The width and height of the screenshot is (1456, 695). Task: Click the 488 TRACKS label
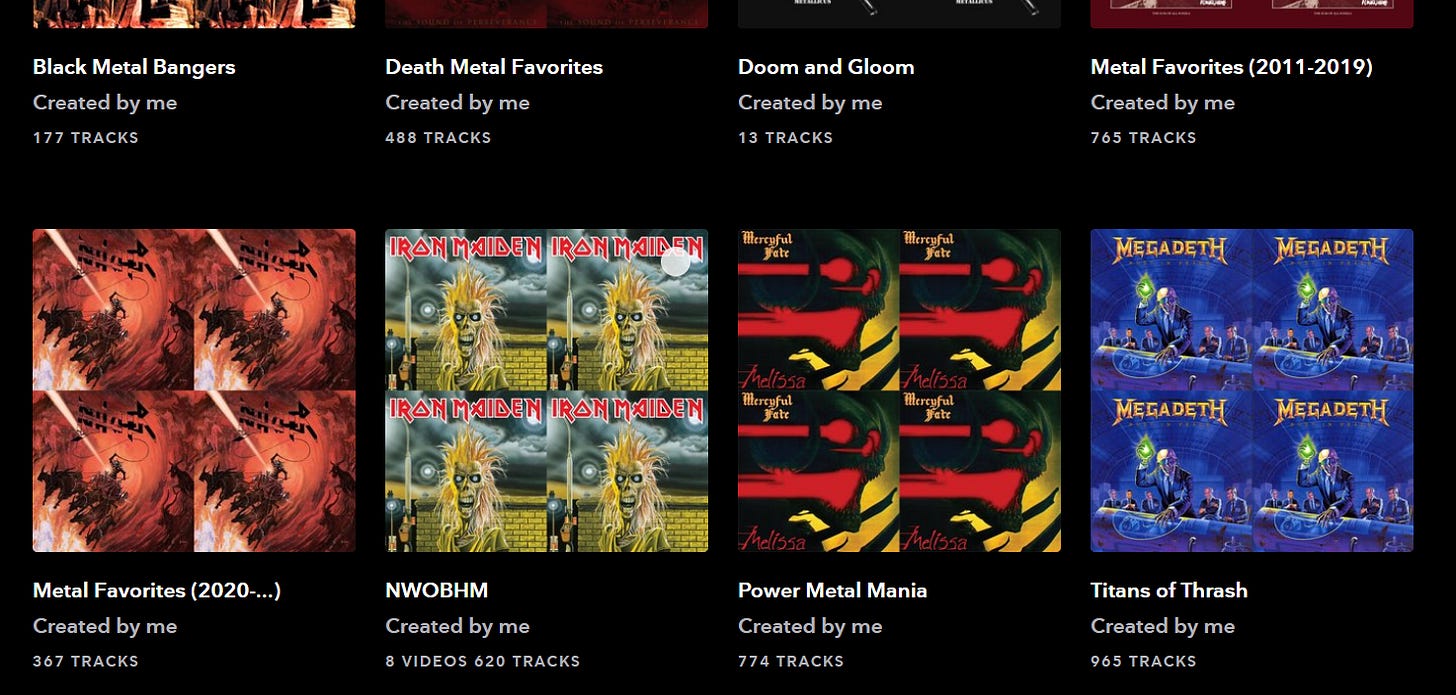point(438,138)
